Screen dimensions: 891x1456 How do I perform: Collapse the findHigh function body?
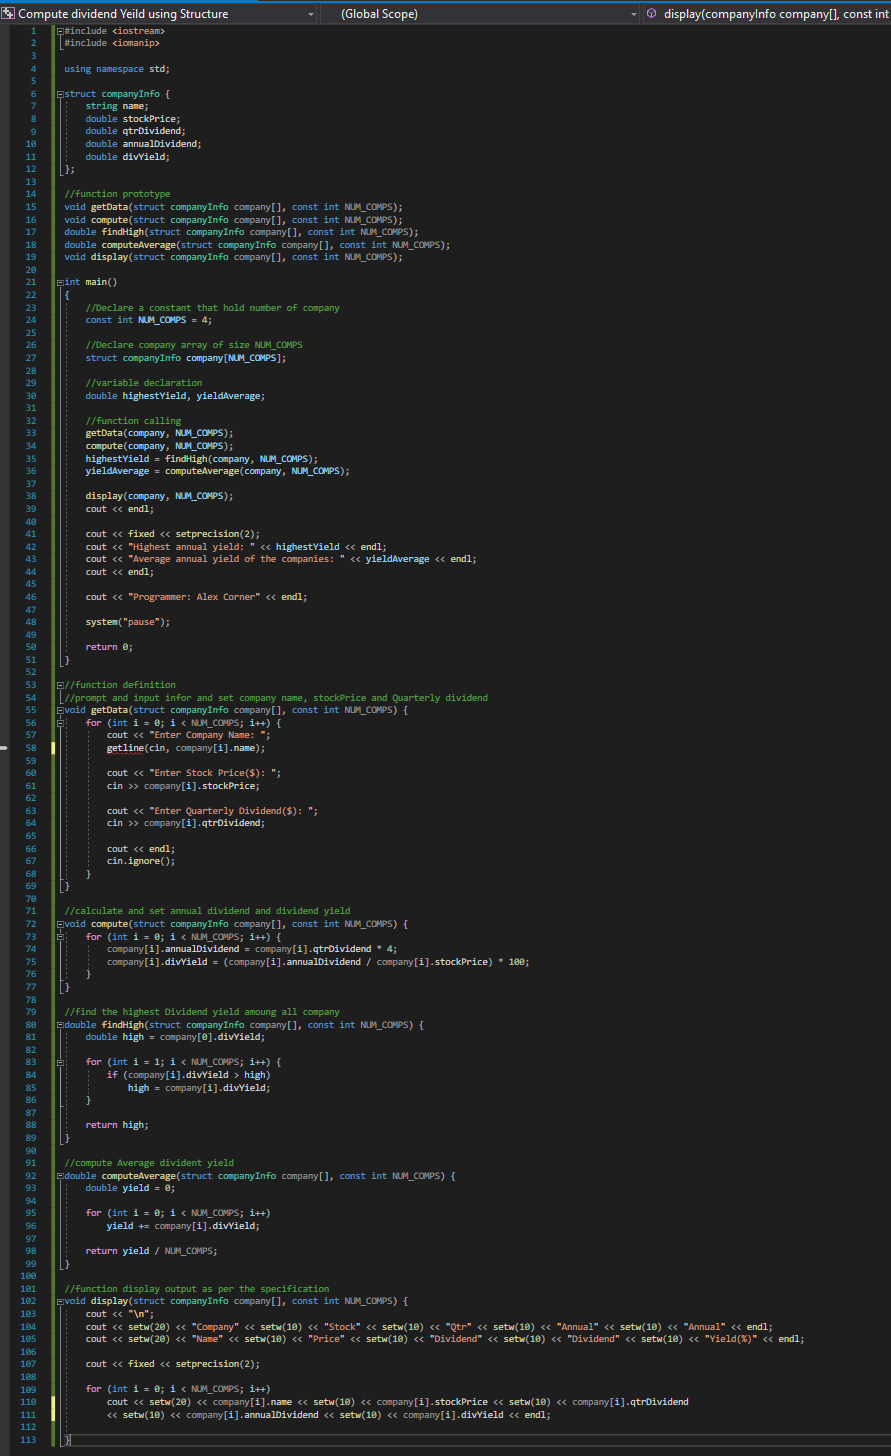point(59,1024)
